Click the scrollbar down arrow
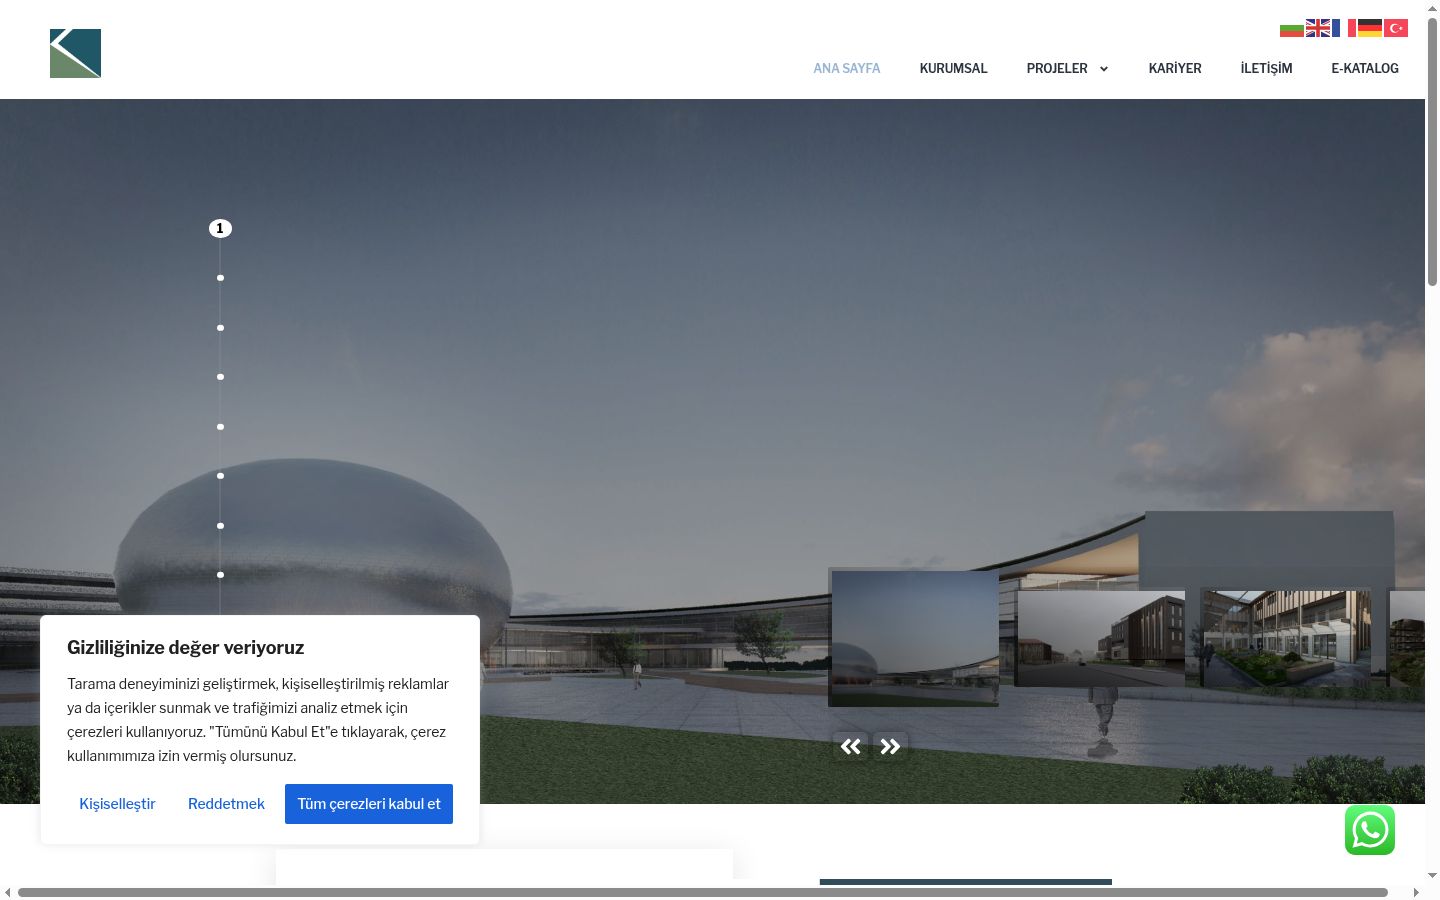This screenshot has height=900, width=1440. pos(1432,876)
